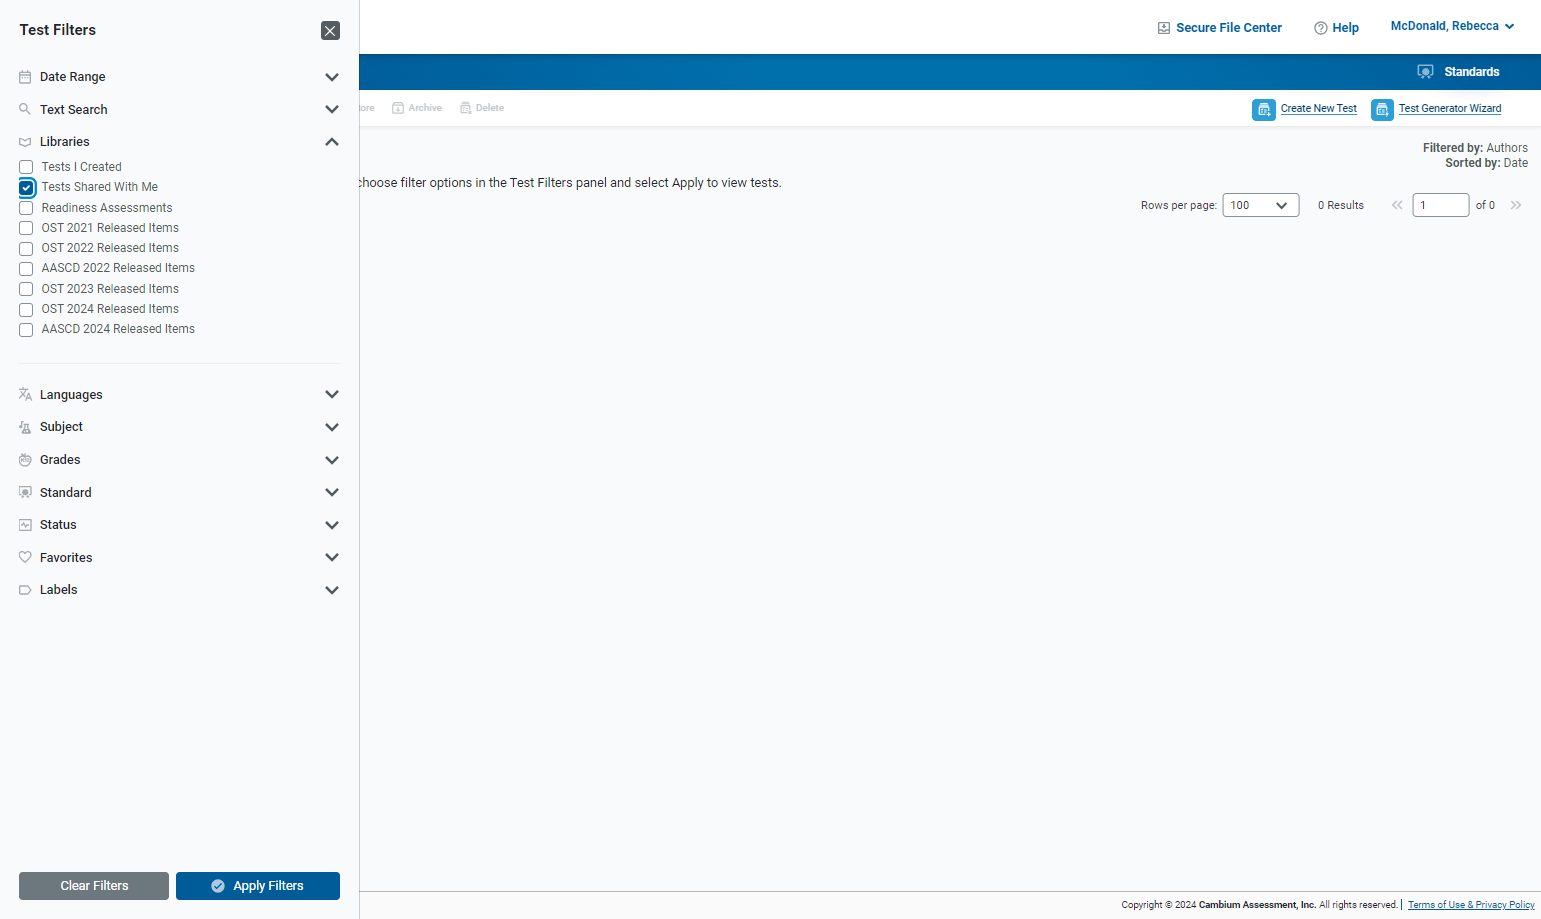The width and height of the screenshot is (1541, 919).
Task: Expand the Text Search filter chevron
Action: (332, 109)
